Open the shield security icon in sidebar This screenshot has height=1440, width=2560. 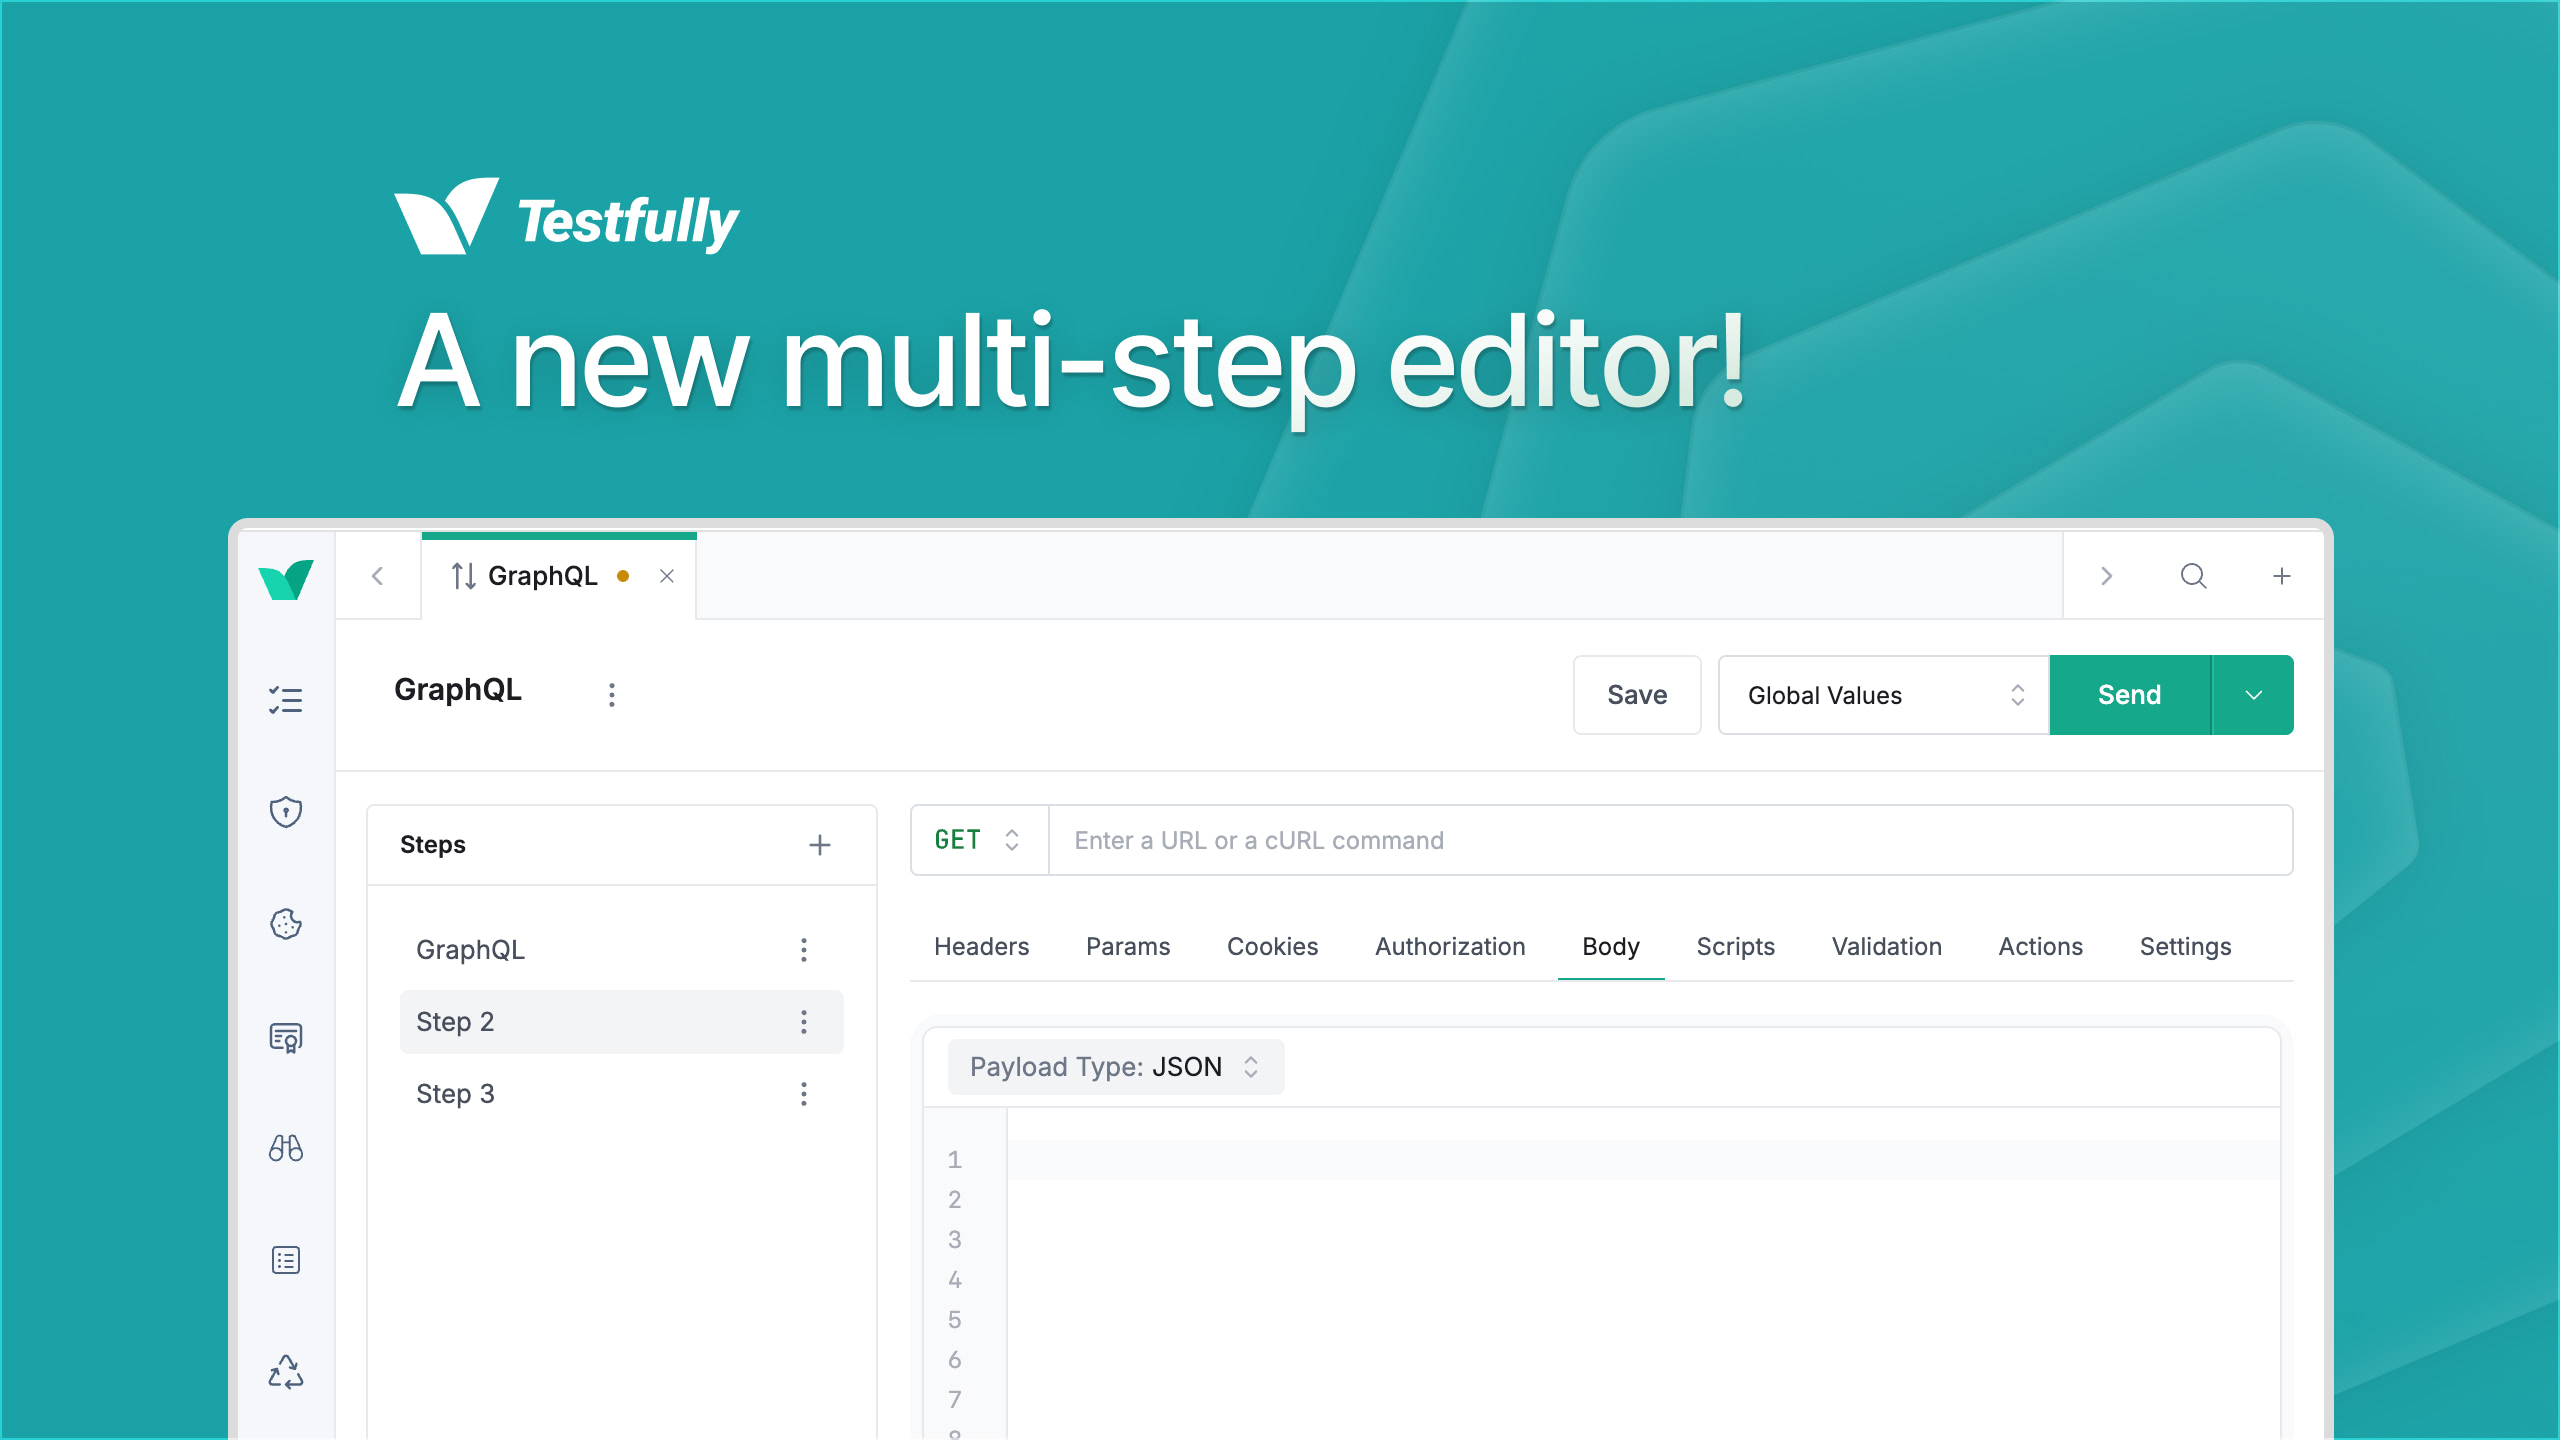[286, 811]
